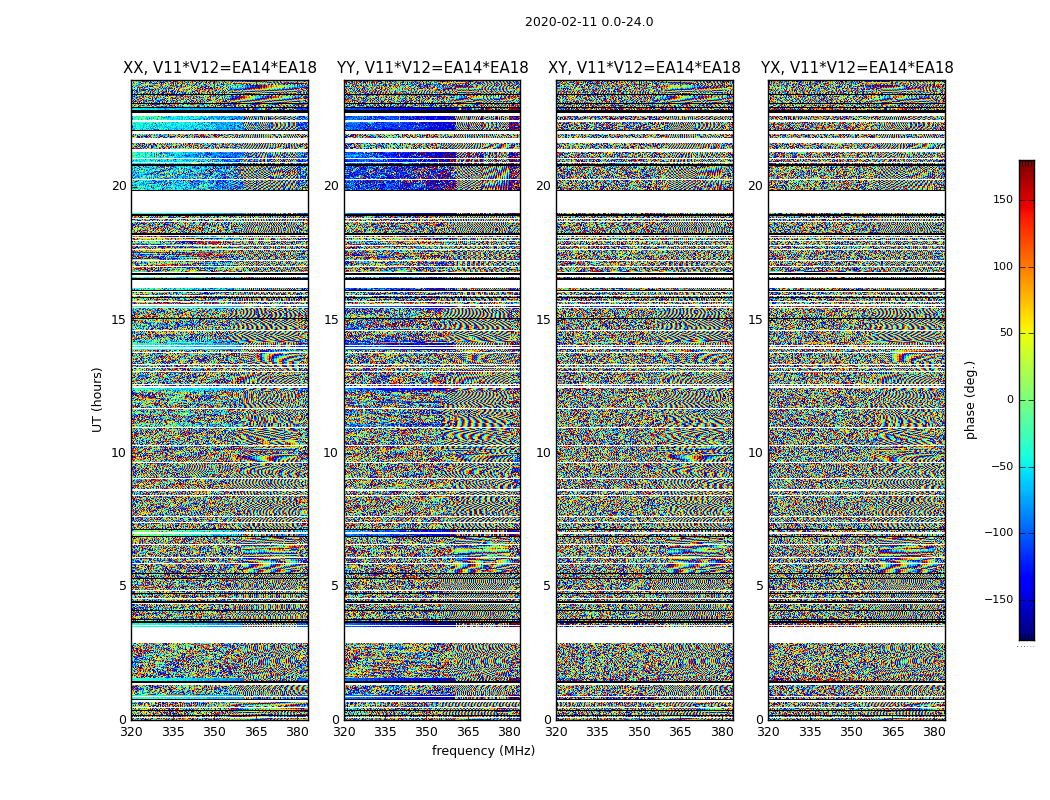Image resolution: width=1050 pixels, height=800 pixels.
Task: Click the UT (hours) axis label
Action: [x=97, y=400]
